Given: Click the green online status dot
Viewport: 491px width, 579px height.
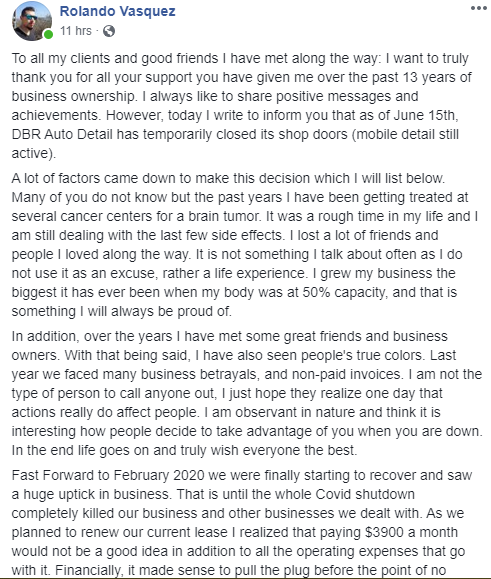Looking at the screenshot, I should pyautogui.click(x=48, y=35).
